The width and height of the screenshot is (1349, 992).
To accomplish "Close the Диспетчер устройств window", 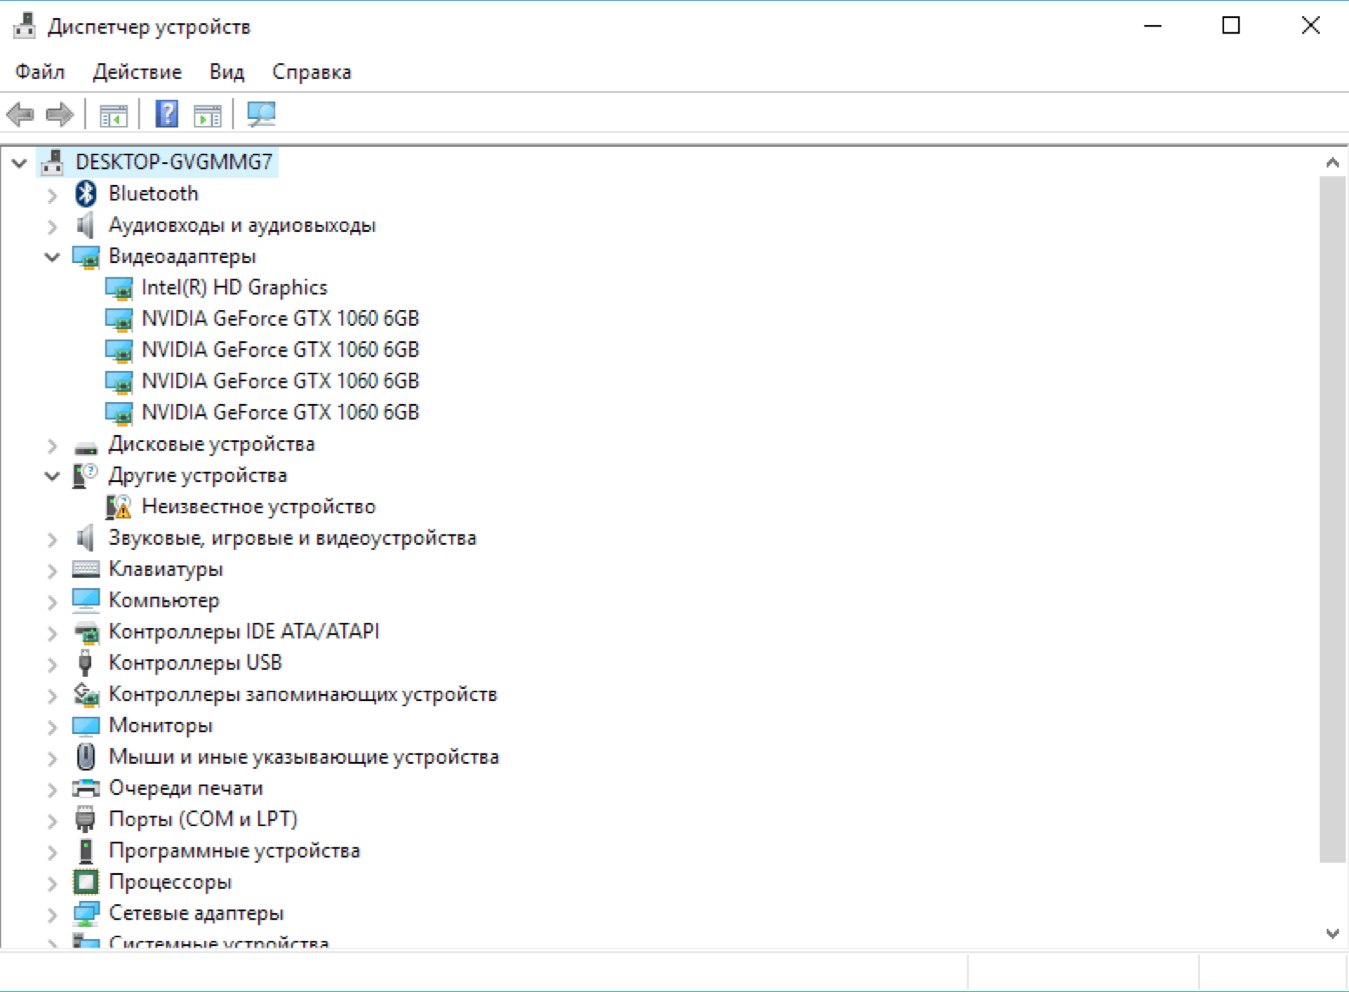I will 1310,26.
